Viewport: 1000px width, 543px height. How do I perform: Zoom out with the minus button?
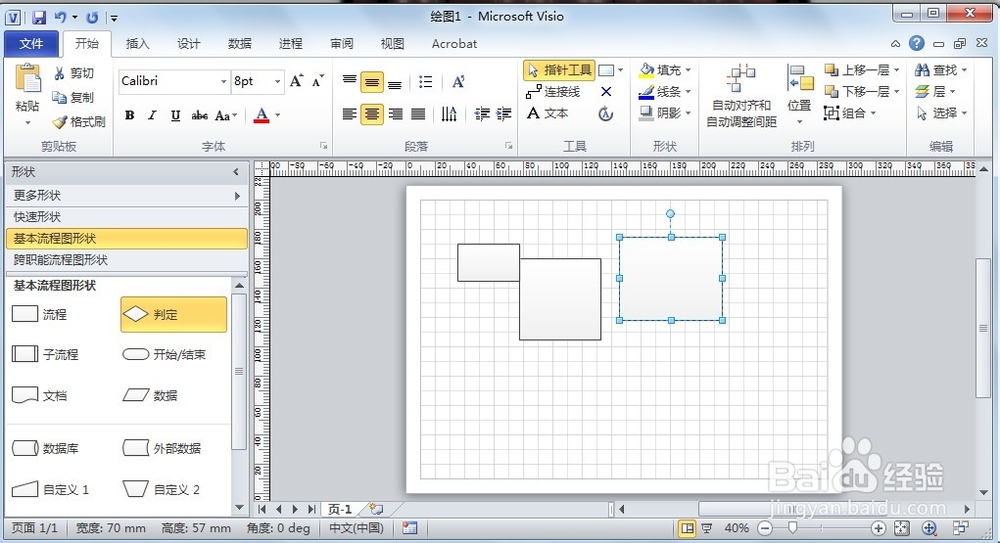coord(765,528)
